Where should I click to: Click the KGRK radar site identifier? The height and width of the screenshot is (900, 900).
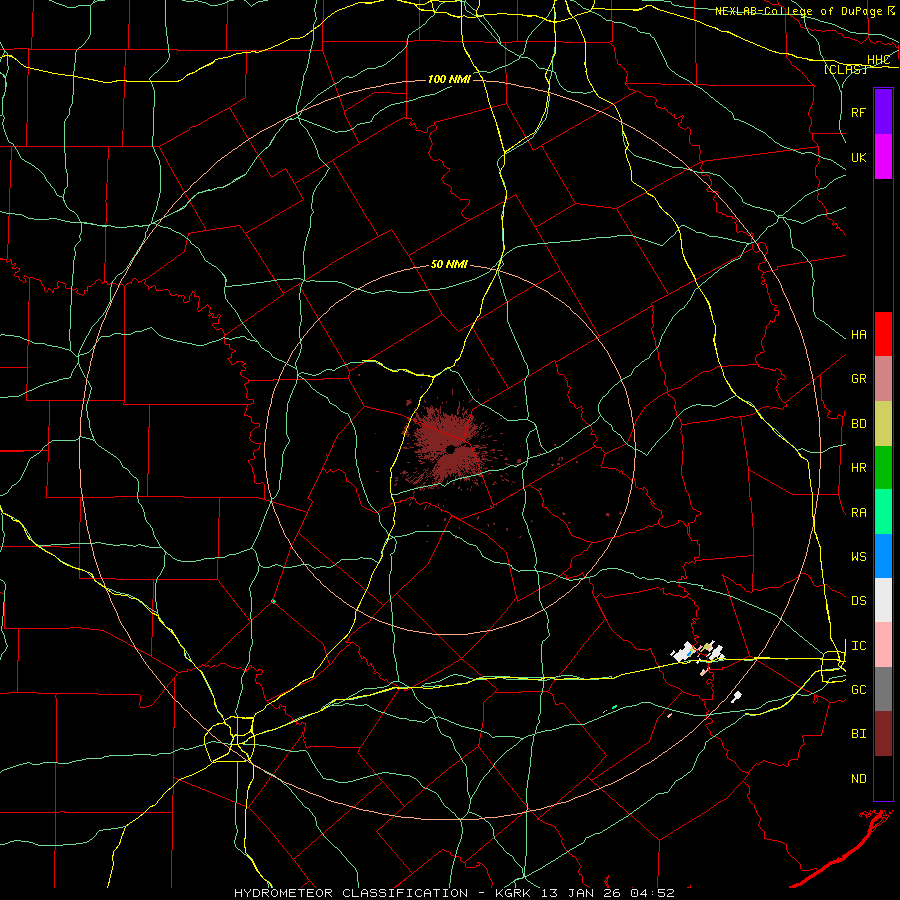point(513,893)
